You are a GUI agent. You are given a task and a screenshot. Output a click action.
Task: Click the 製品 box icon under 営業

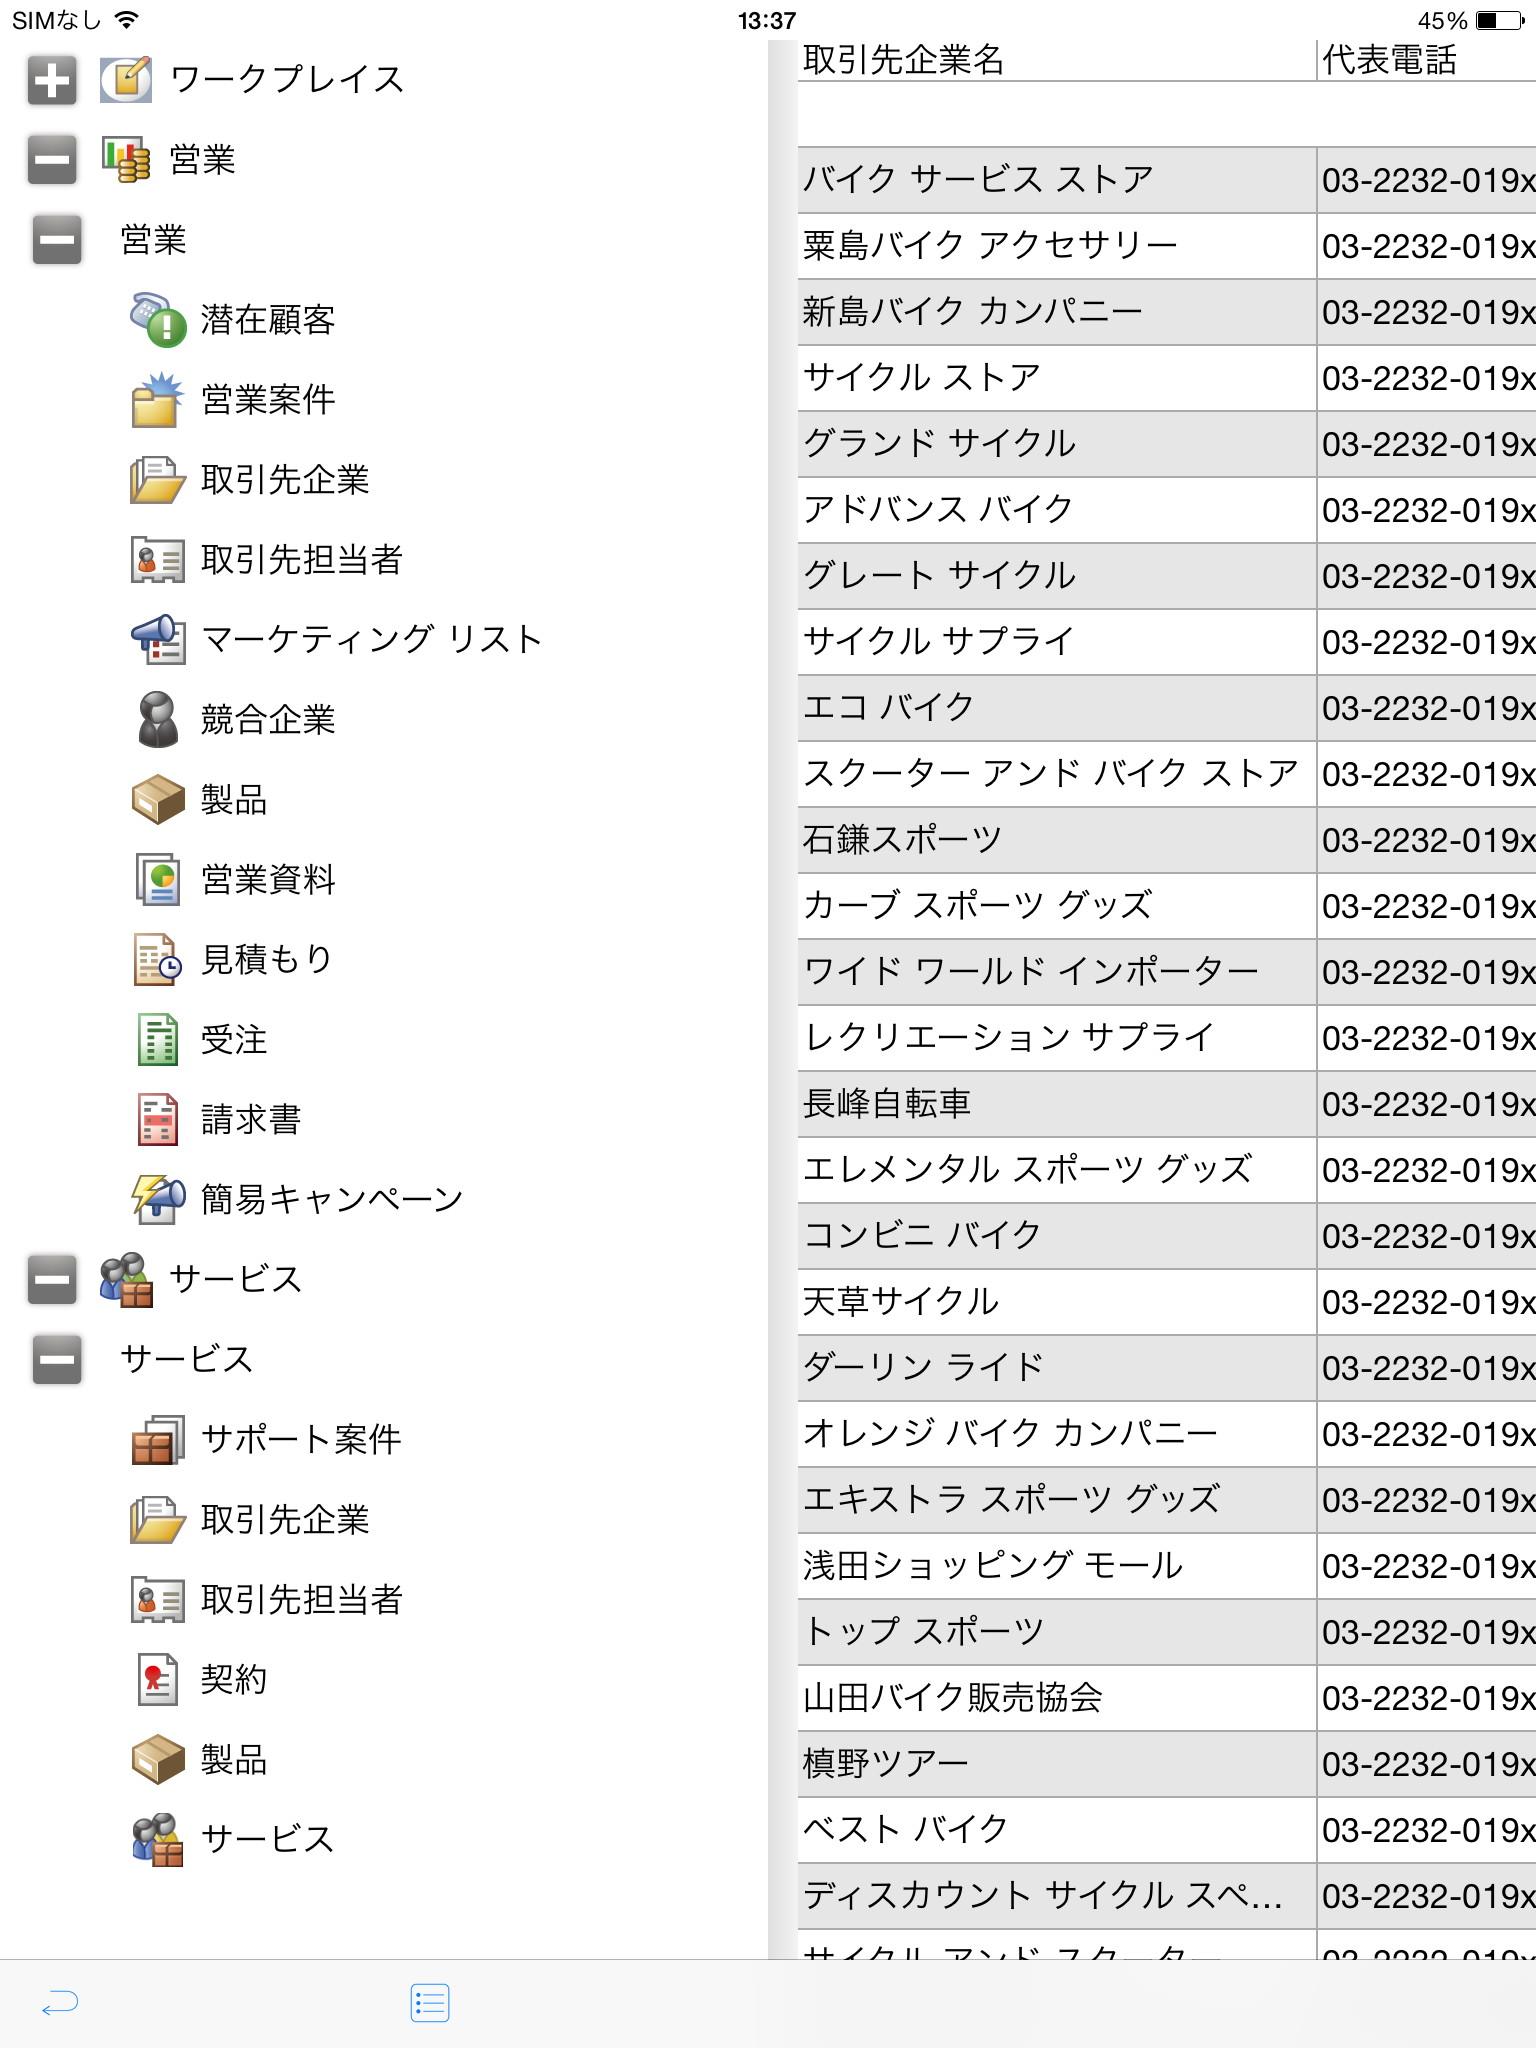[158, 800]
